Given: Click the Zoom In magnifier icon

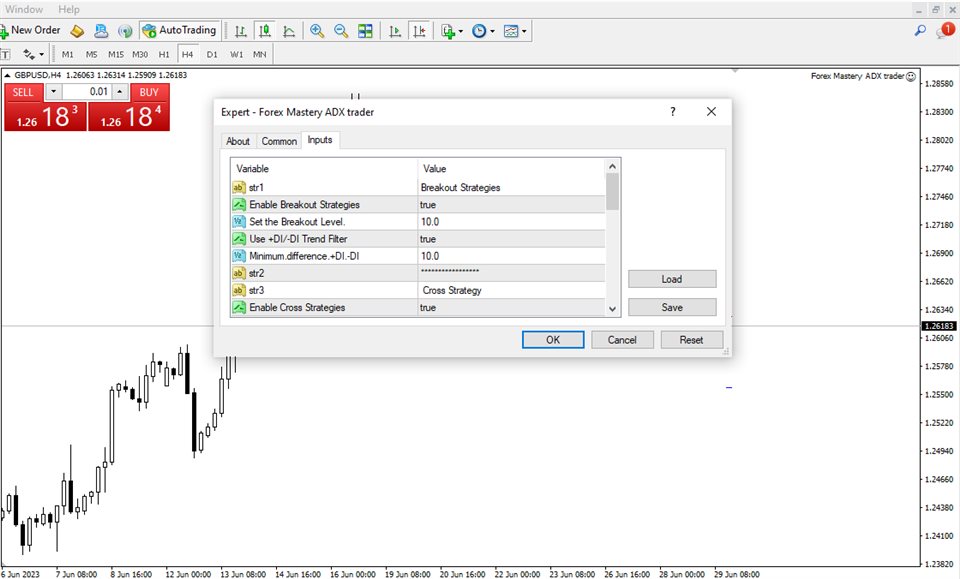Looking at the screenshot, I should pyautogui.click(x=317, y=31).
